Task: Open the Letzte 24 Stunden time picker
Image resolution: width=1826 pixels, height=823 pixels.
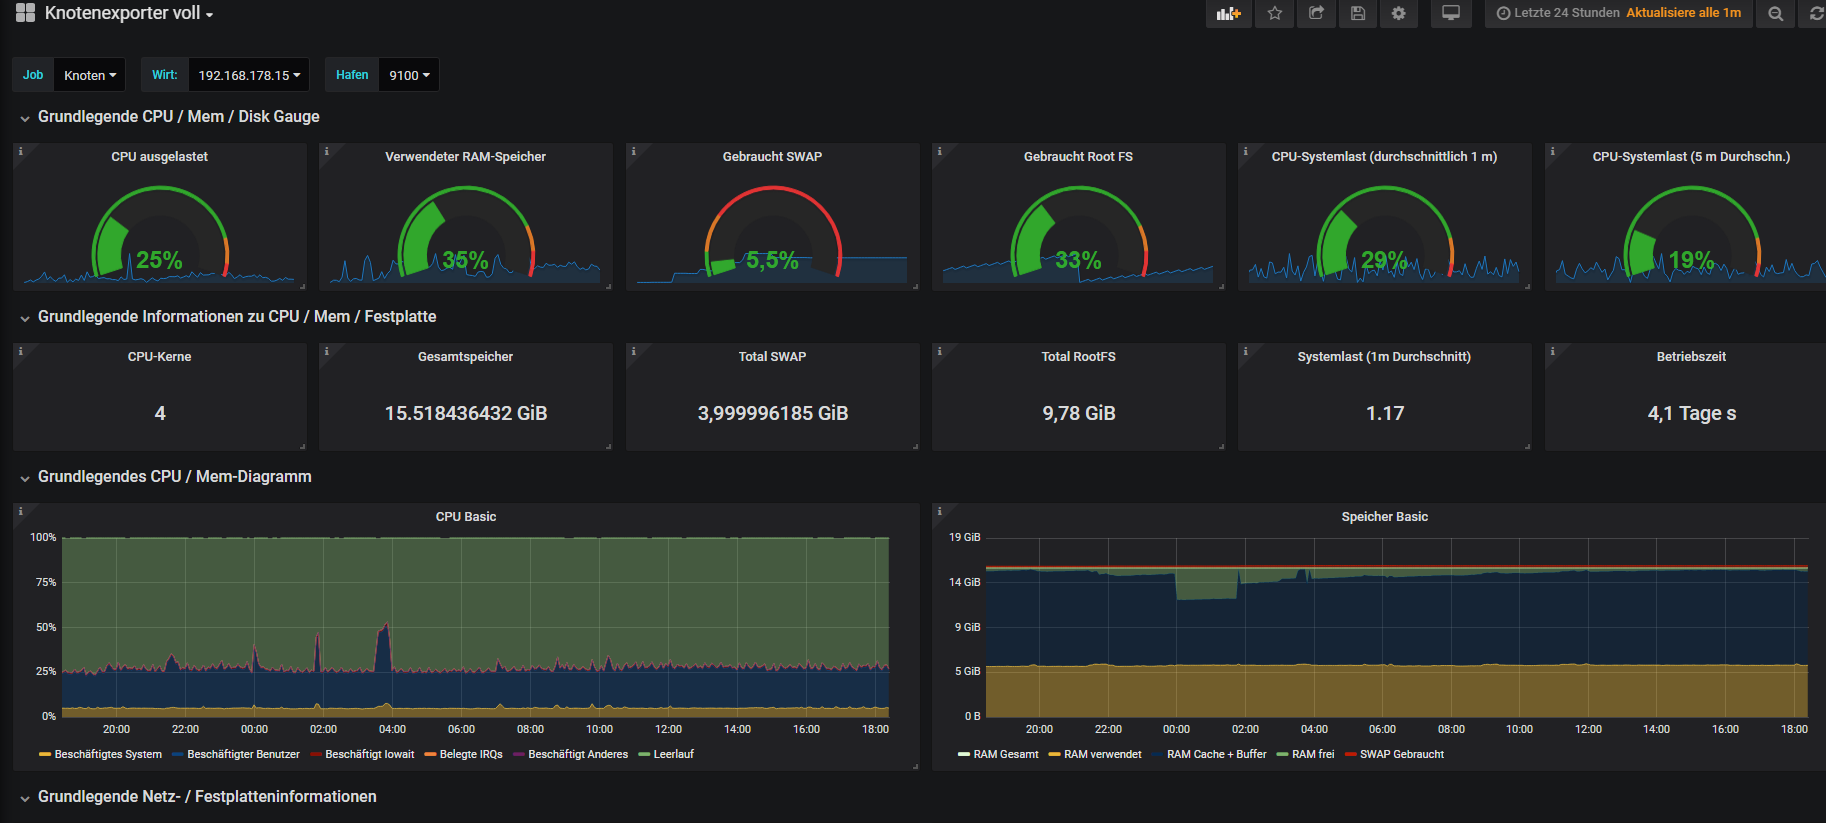Action: coord(1618,13)
